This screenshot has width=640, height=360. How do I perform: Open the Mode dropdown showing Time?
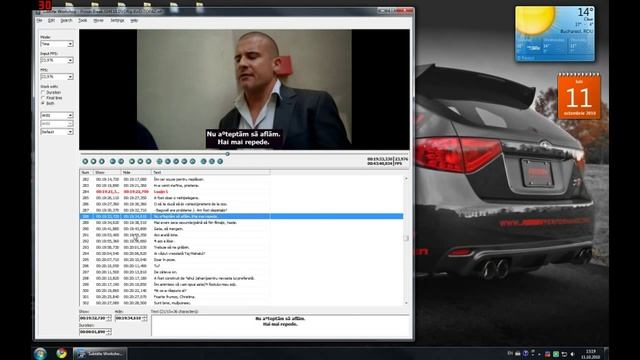57,44
